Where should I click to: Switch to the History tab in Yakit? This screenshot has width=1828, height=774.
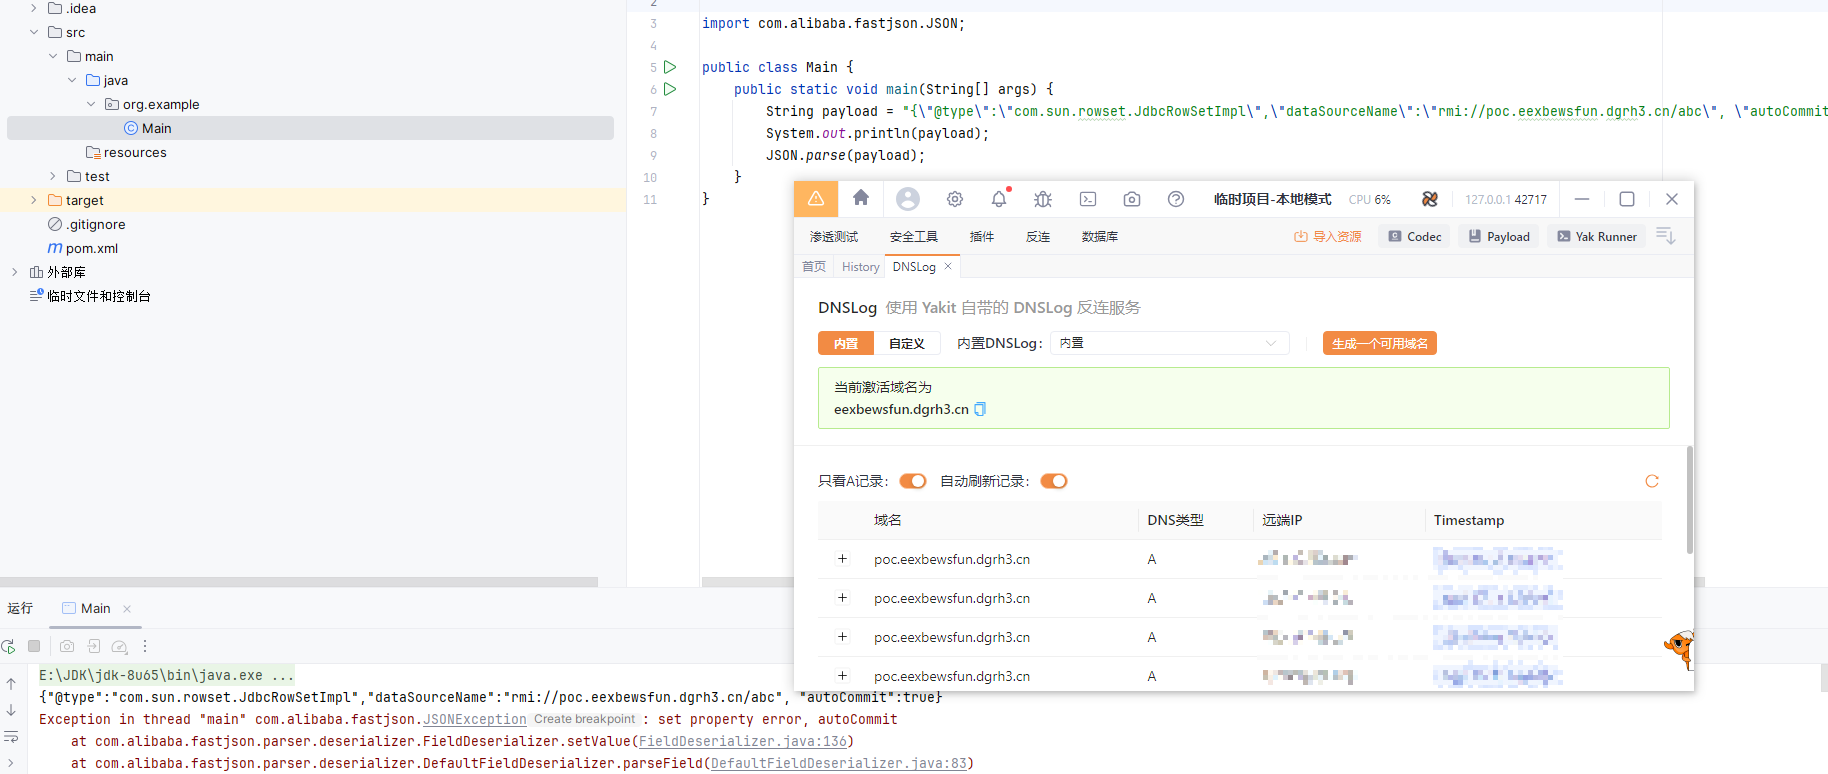860,267
